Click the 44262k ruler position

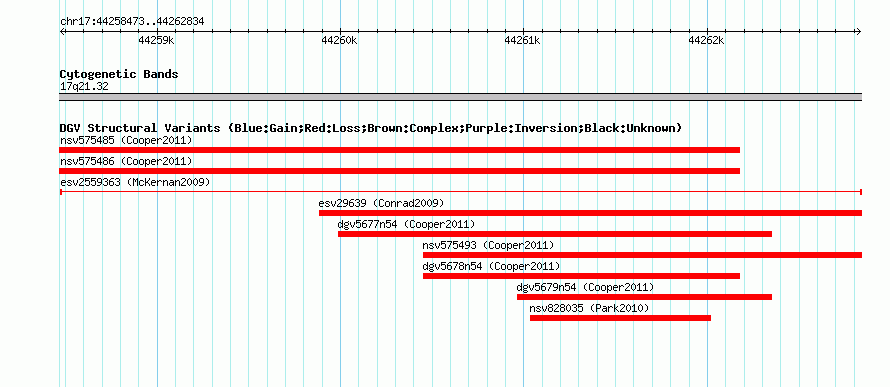pyautogui.click(x=707, y=40)
